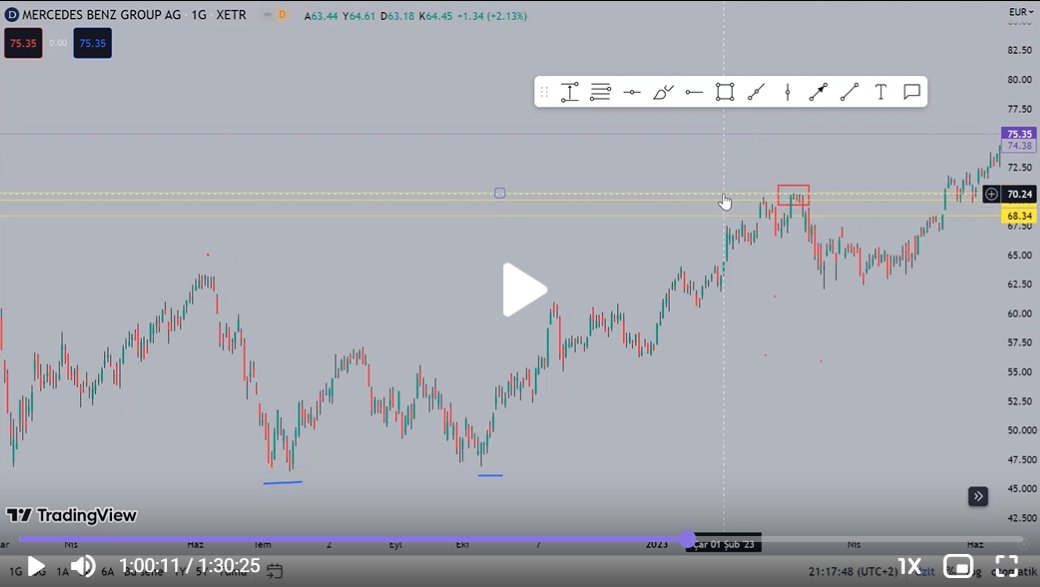Image resolution: width=1040 pixels, height=587 pixels.
Task: Select the arrow line tool
Action: click(x=818, y=92)
